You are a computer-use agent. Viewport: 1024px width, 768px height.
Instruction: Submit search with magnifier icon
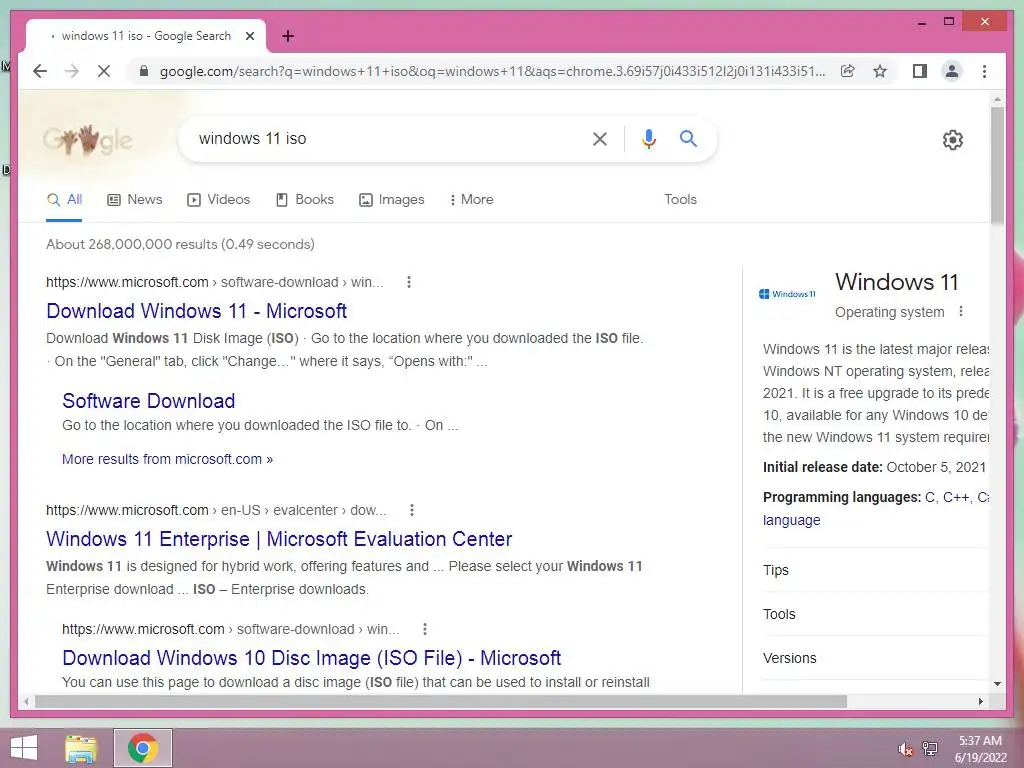688,138
